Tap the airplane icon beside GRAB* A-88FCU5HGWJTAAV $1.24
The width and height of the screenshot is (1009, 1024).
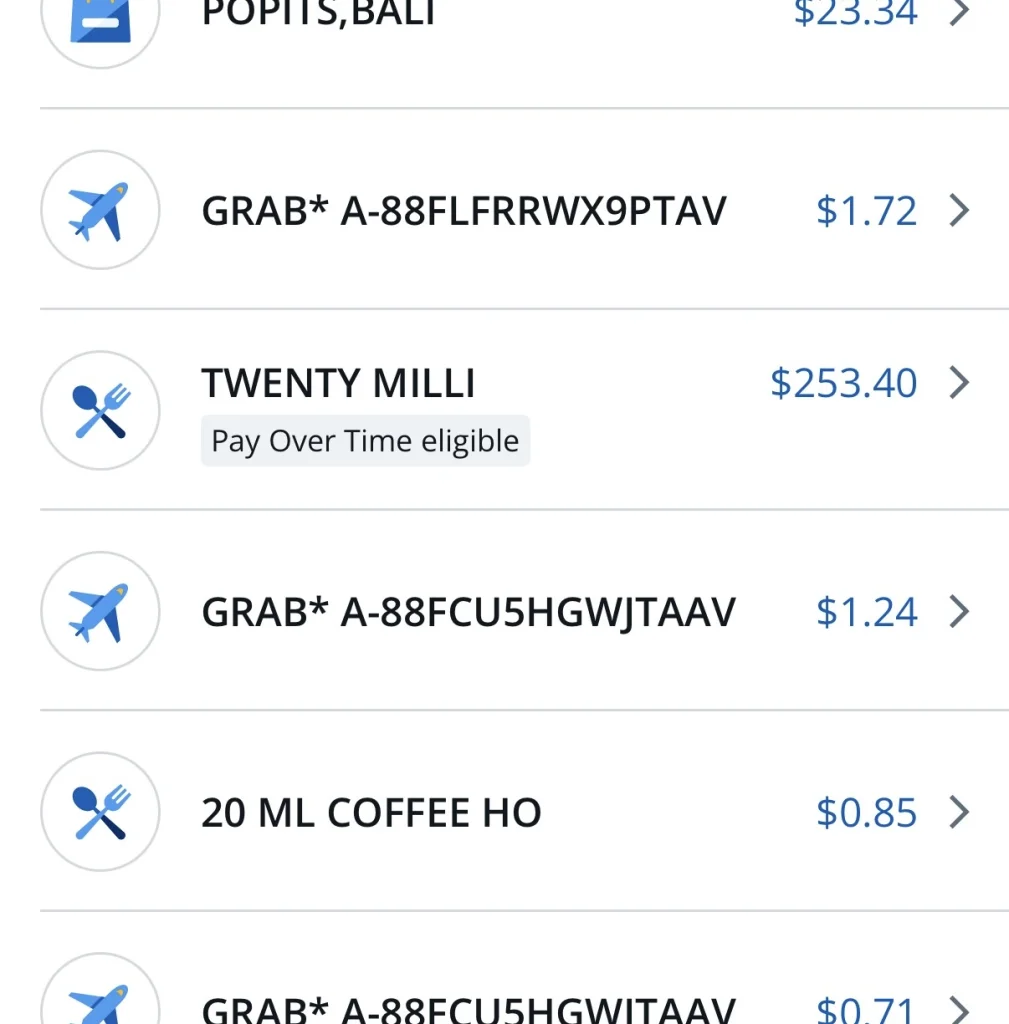tap(100, 611)
